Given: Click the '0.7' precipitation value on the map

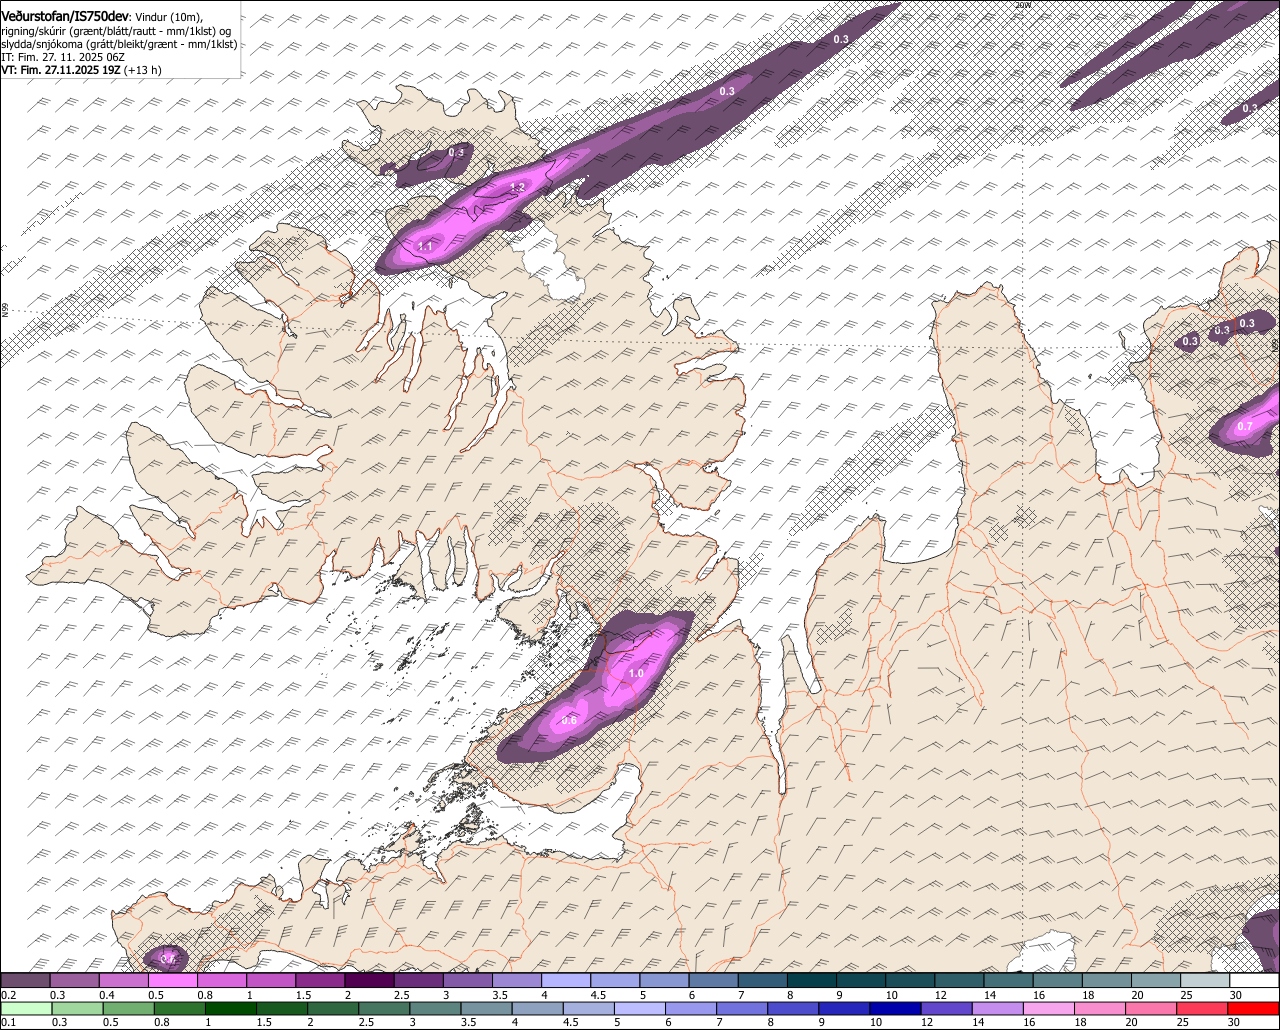Looking at the screenshot, I should pos(1245,427).
